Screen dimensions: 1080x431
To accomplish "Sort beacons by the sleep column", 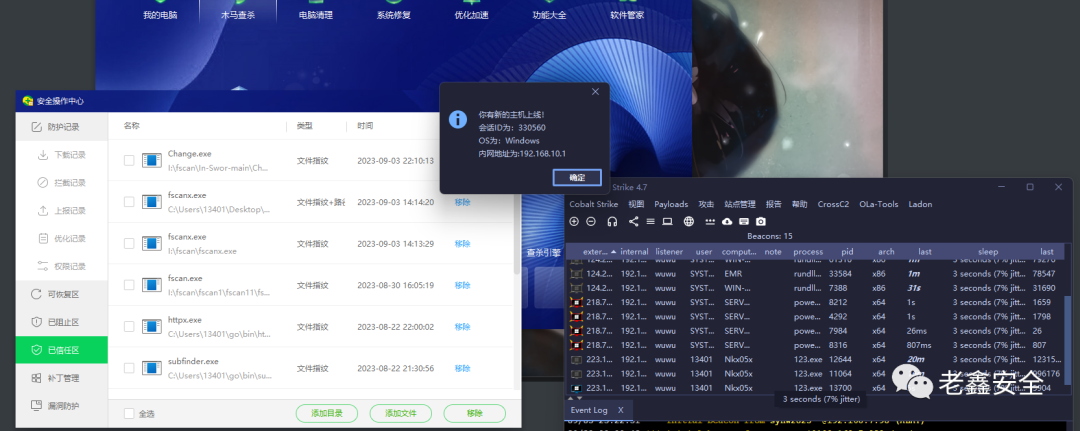I will point(988,251).
